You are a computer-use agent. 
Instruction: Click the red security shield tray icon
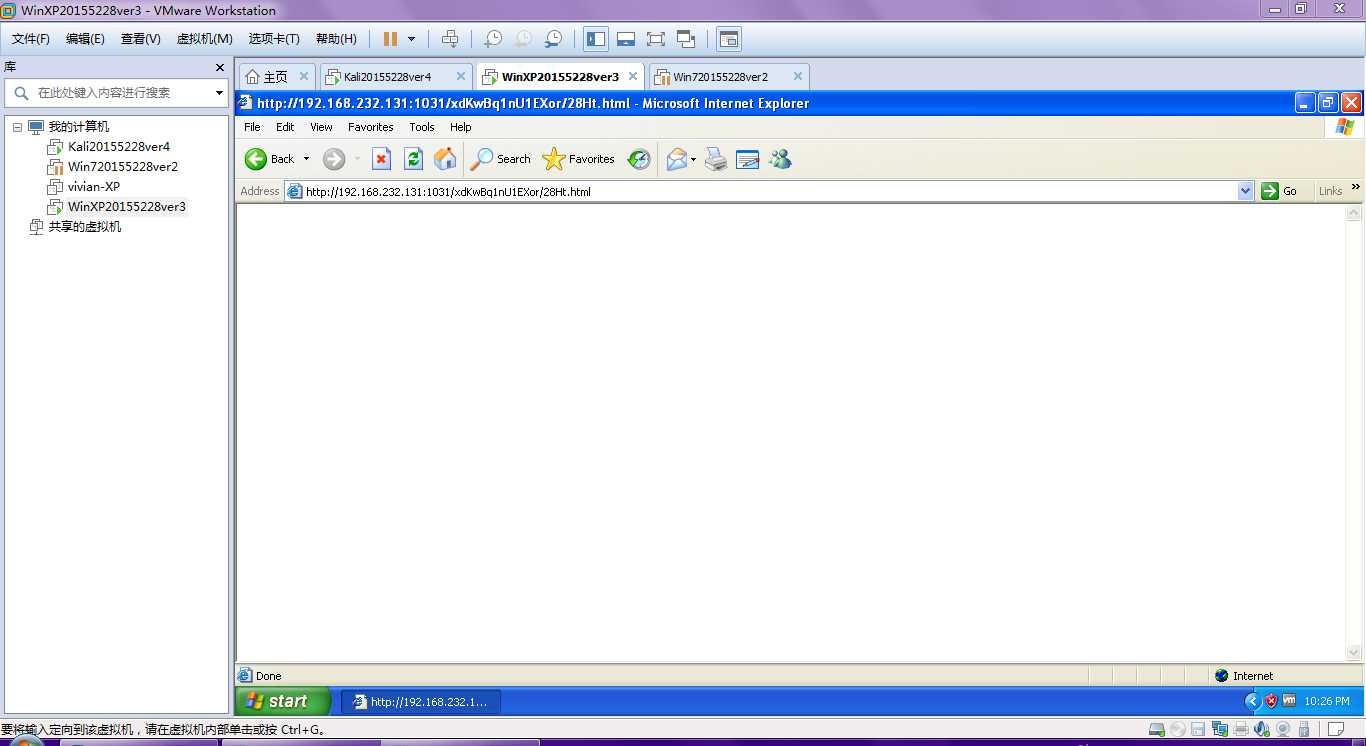(x=1271, y=701)
